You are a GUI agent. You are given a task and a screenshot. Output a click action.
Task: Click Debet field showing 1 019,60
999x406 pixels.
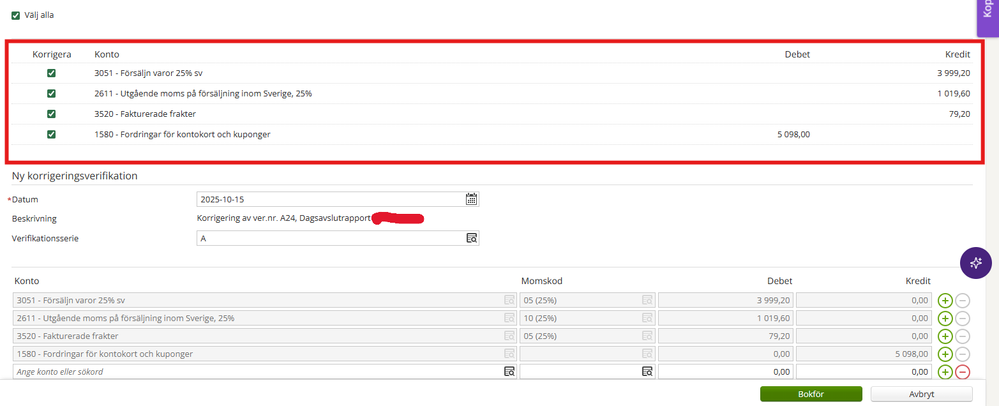(x=726, y=317)
